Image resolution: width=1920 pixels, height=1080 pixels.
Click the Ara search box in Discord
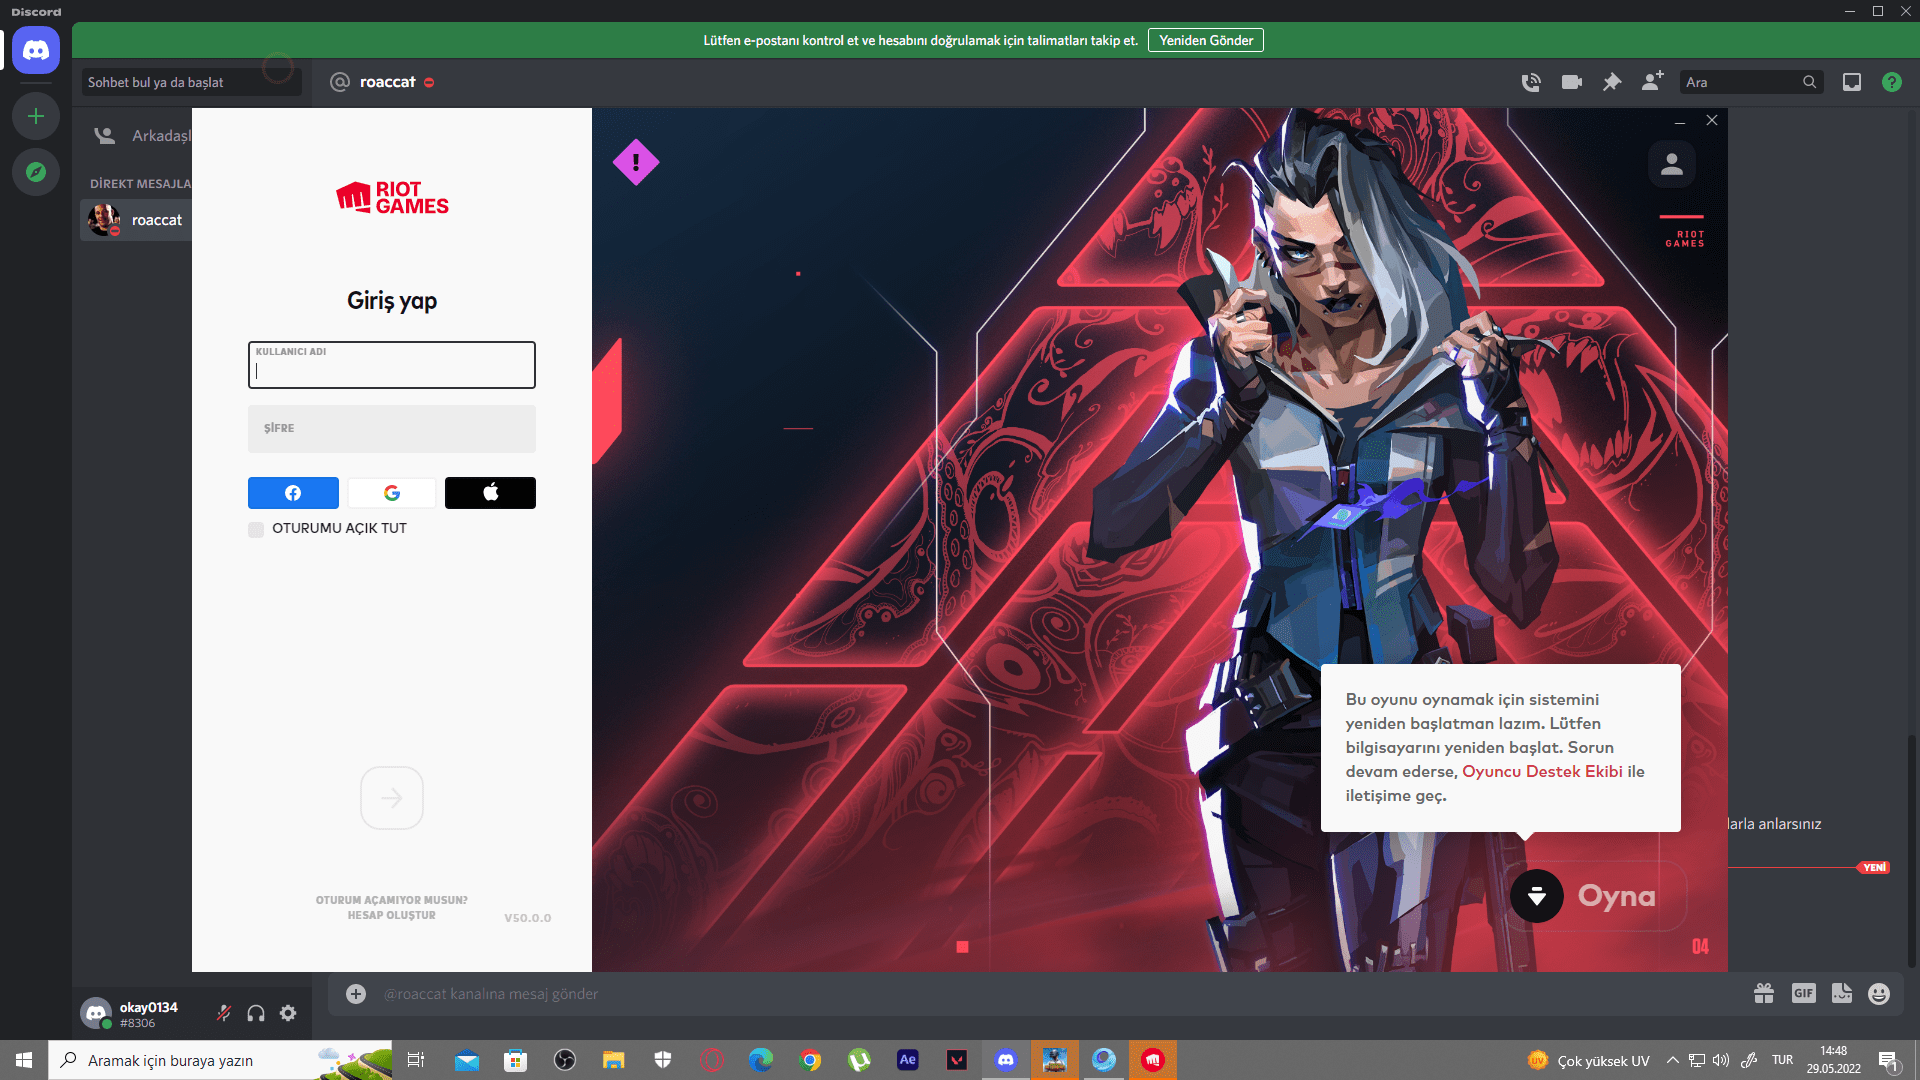pos(1751,82)
